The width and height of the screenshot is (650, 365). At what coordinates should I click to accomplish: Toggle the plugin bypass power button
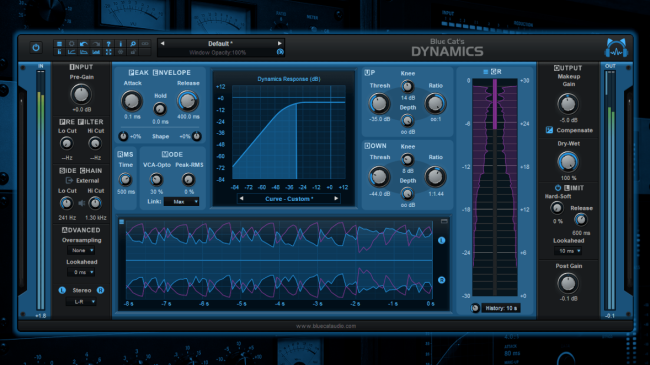36,48
